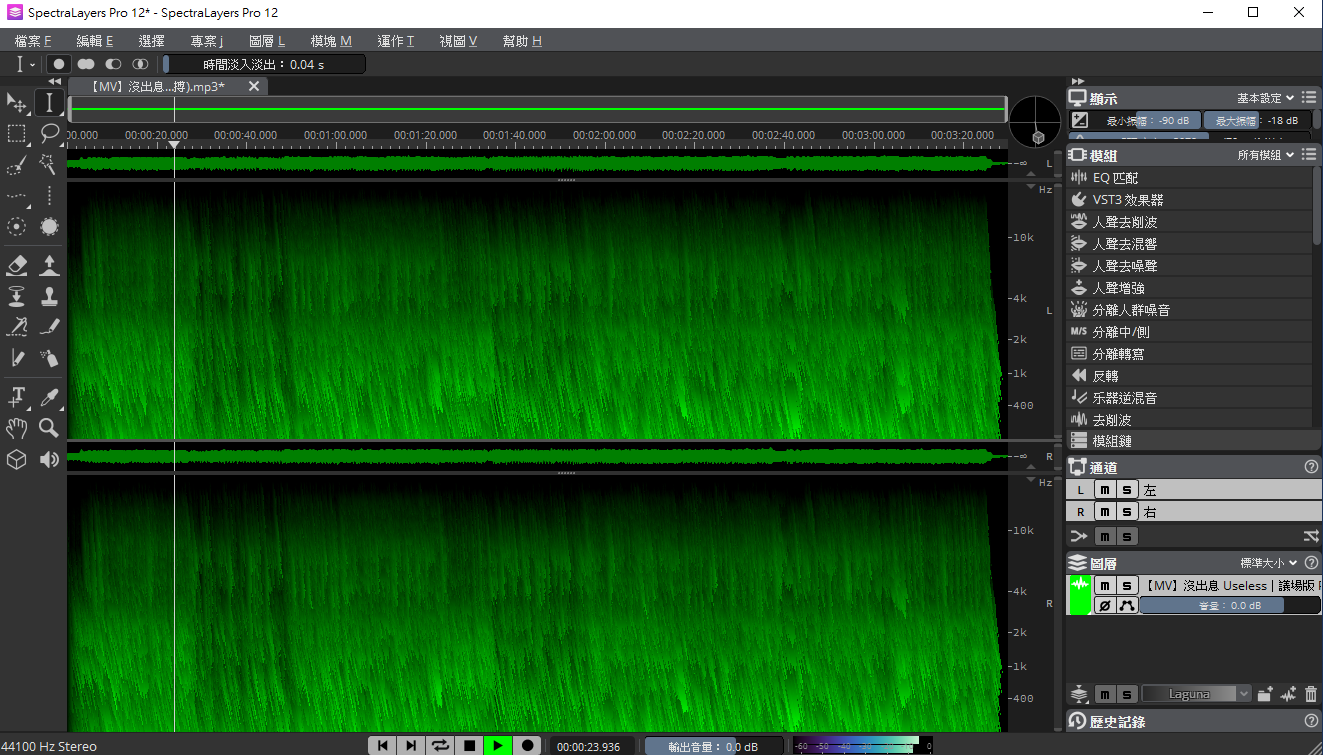The image size is (1323, 755).
Task: Select the eyedropper tool
Action: 49,397
